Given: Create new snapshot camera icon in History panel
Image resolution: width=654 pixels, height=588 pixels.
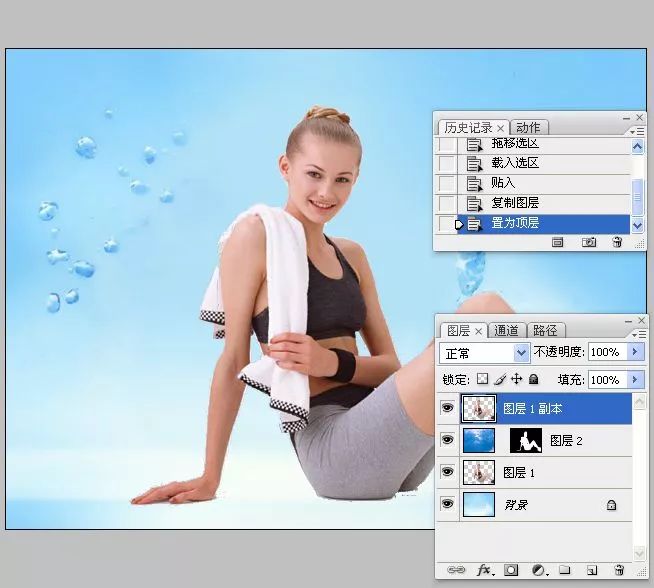Looking at the screenshot, I should (589, 242).
